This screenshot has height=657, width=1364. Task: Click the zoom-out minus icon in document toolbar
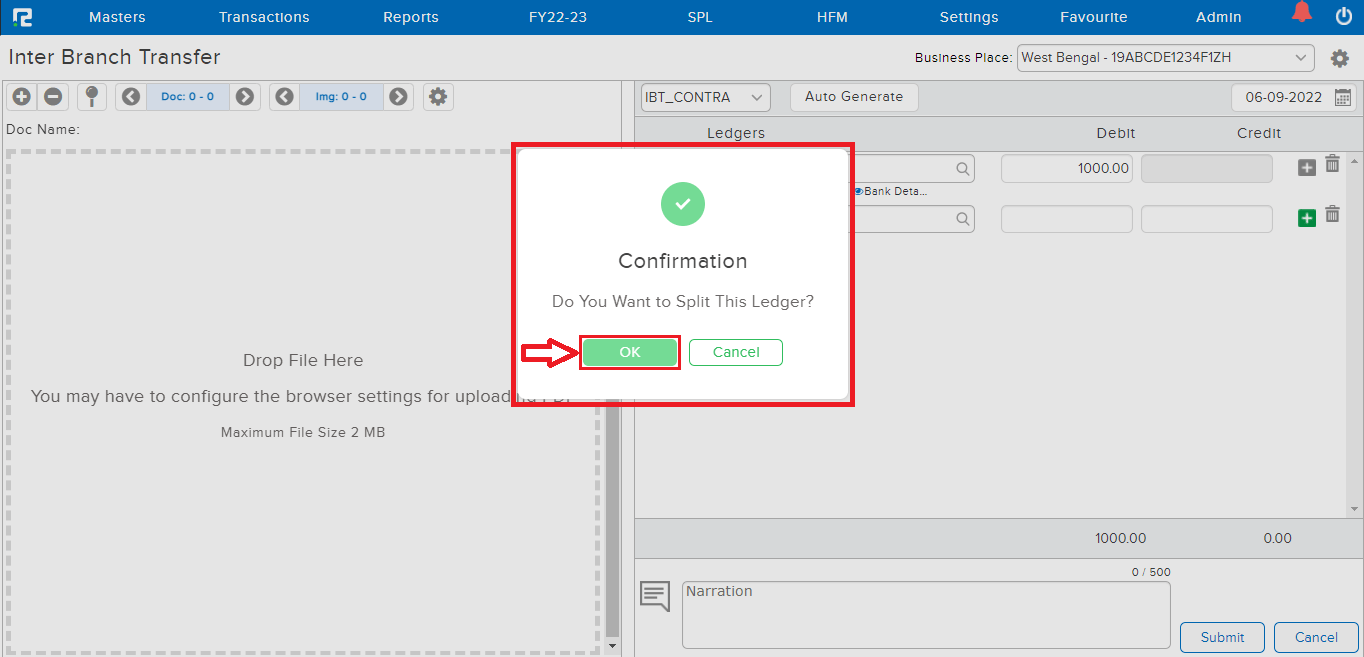54,97
